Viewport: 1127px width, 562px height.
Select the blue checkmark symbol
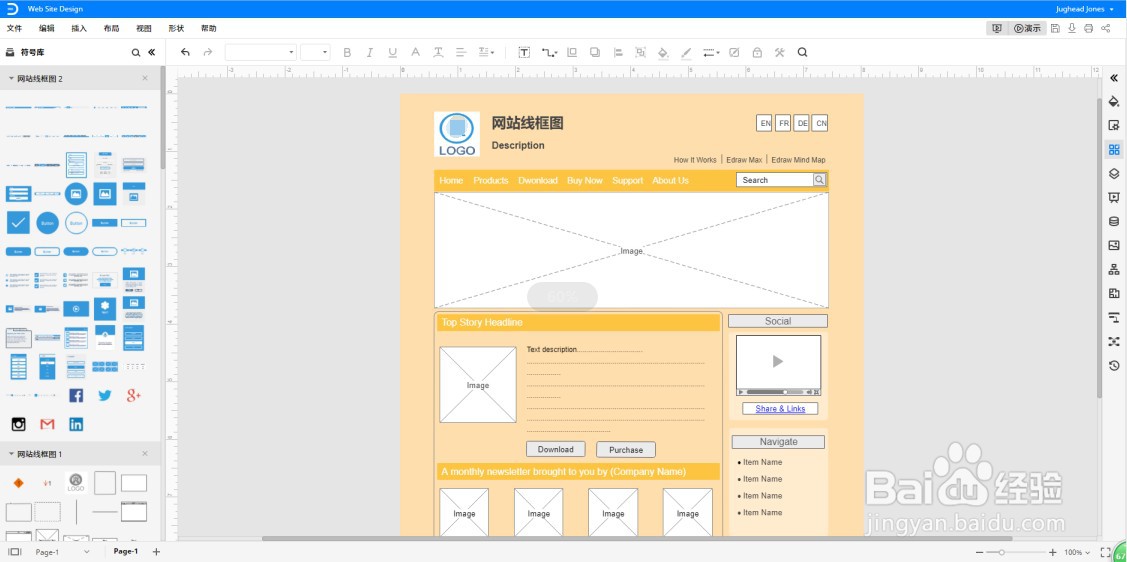click(18, 223)
